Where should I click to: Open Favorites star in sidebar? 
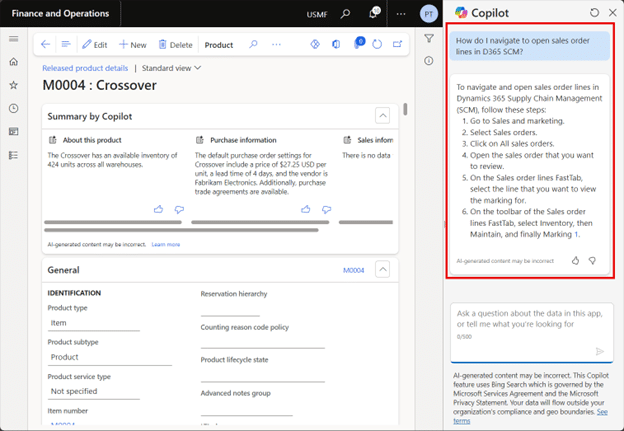click(14, 85)
